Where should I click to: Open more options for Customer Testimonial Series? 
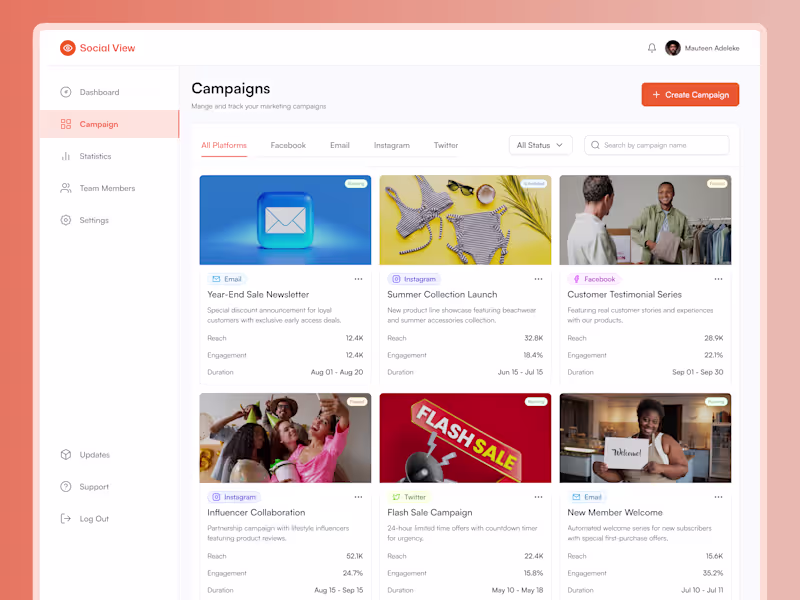click(718, 279)
